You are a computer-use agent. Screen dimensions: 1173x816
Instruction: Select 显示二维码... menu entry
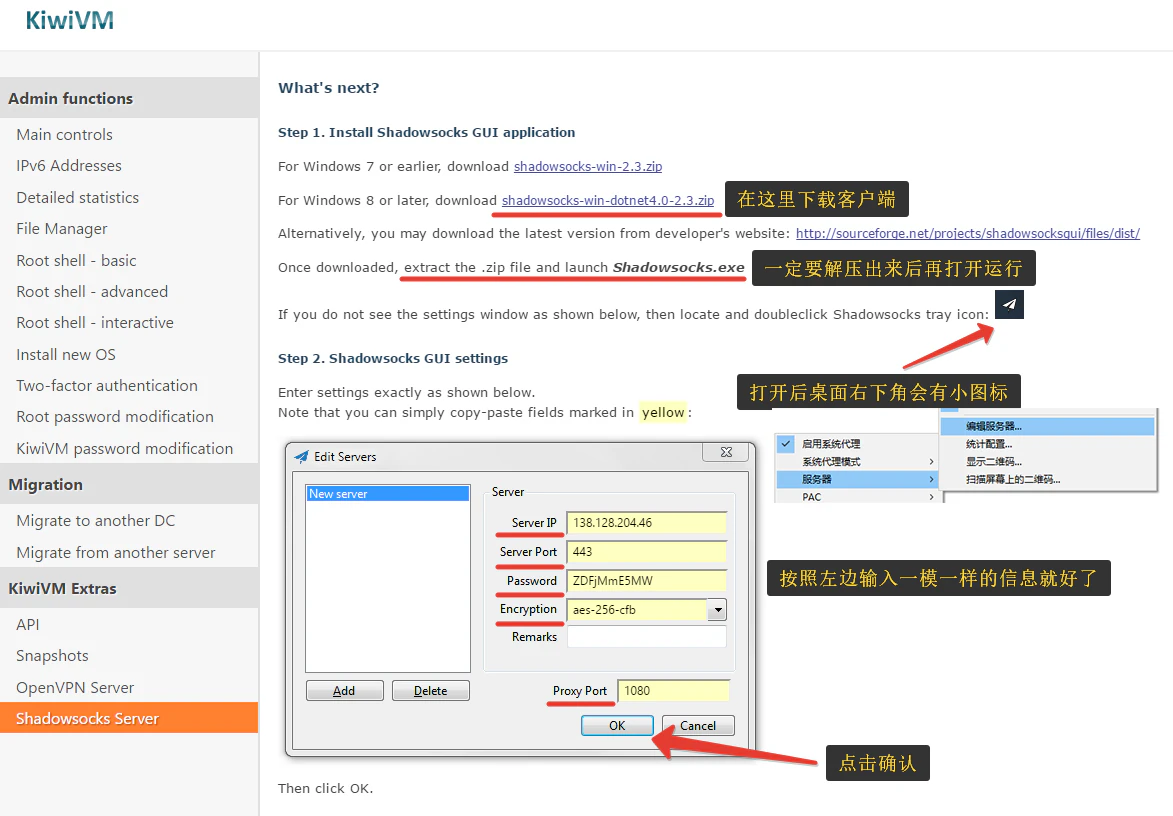click(x=1047, y=461)
